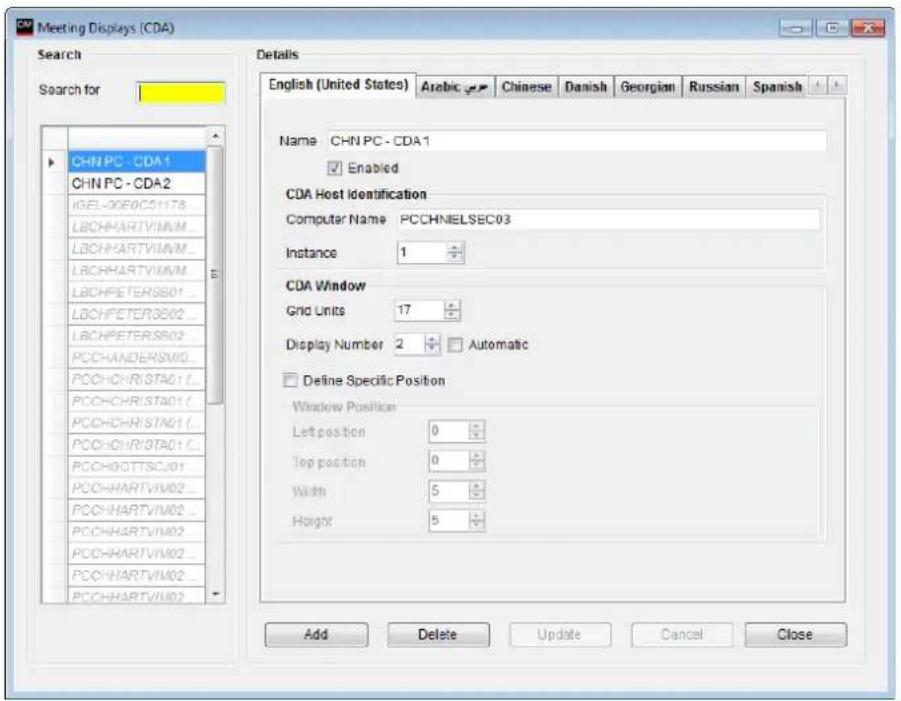The image size is (901, 701).
Task: Select the PCCHGOTTSCJ01 list row
Action: click(136, 466)
